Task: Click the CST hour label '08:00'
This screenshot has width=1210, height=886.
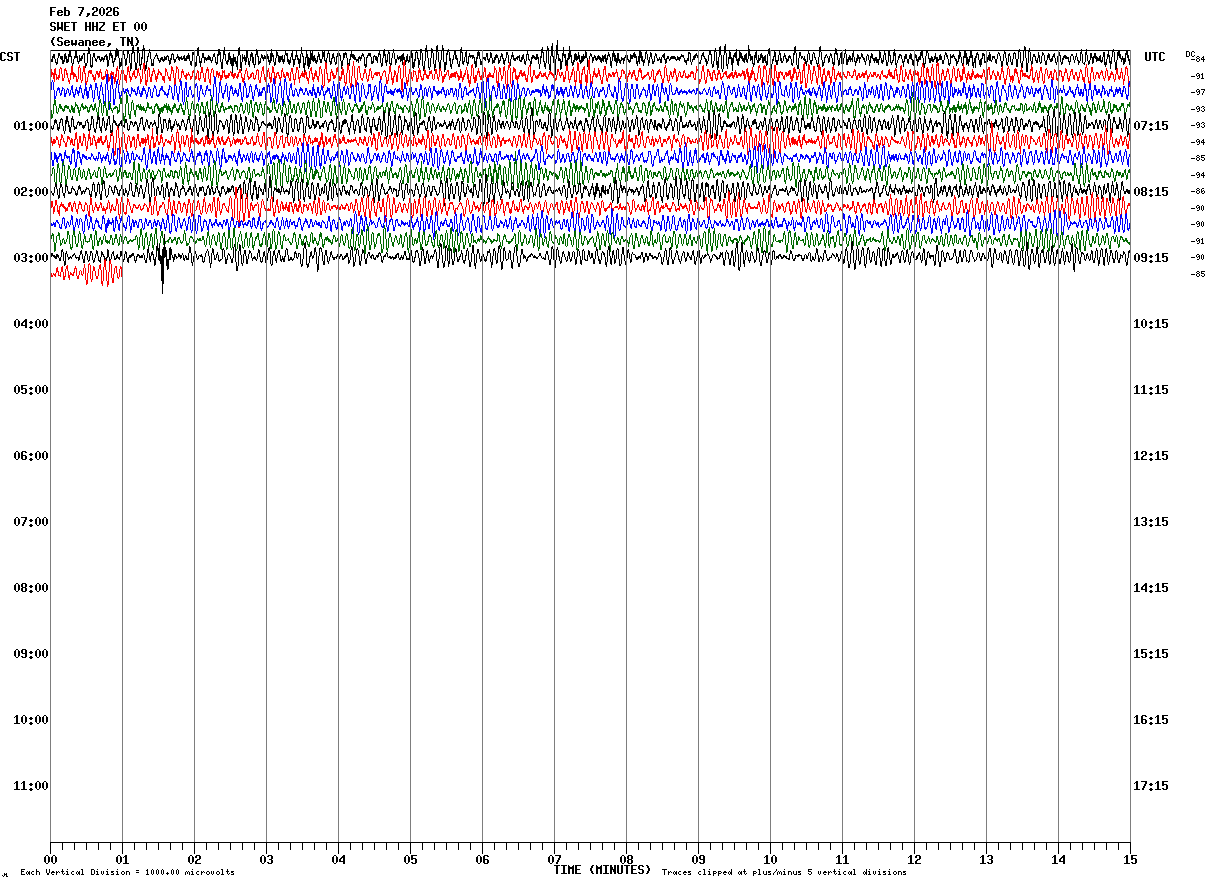Action: [x=31, y=588]
